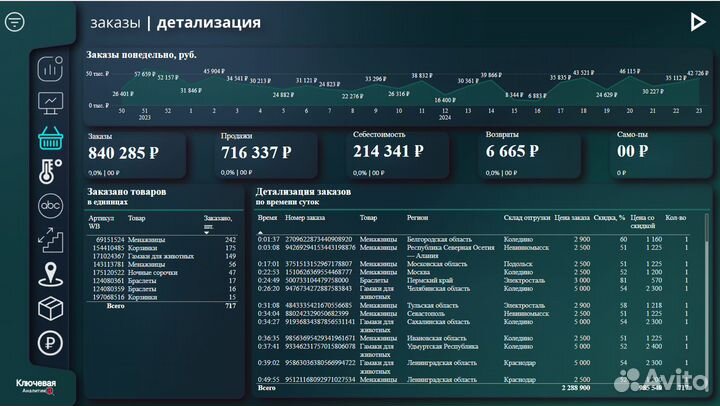Open the stairs growth icon in sidebar
This screenshot has width=720, height=406.
click(x=50, y=240)
